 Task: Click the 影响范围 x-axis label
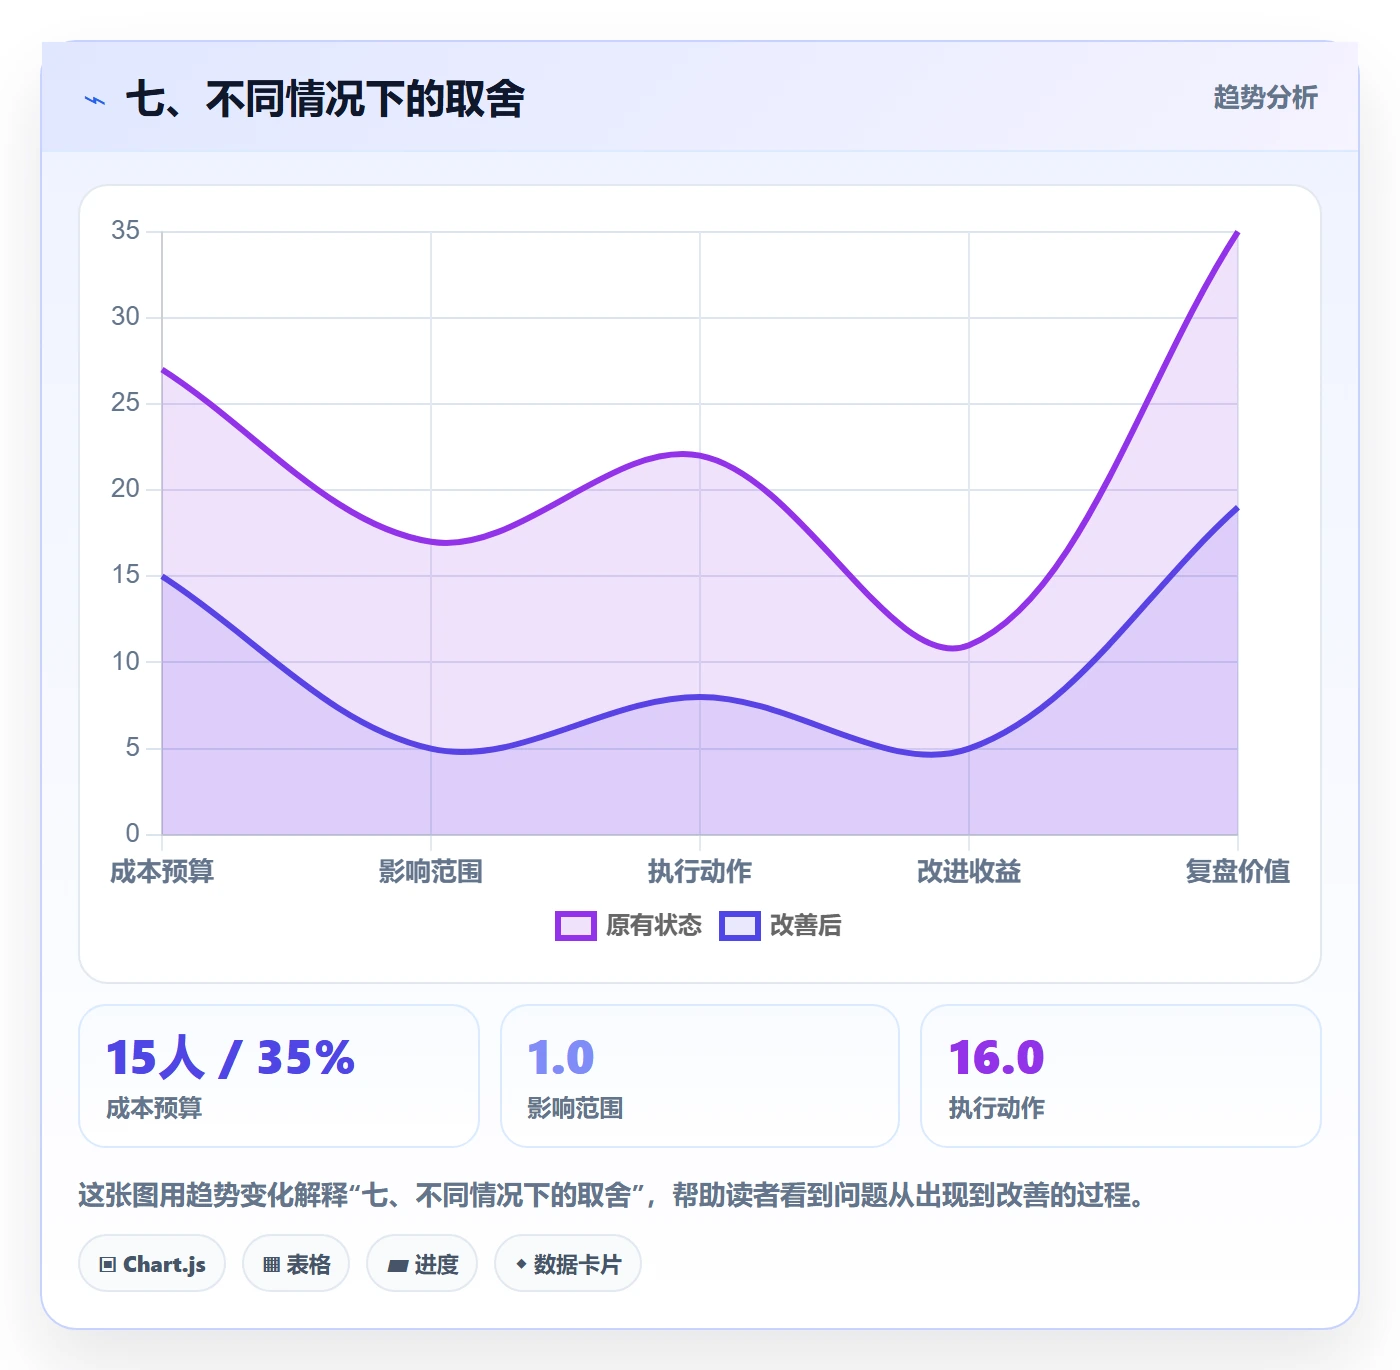click(431, 872)
